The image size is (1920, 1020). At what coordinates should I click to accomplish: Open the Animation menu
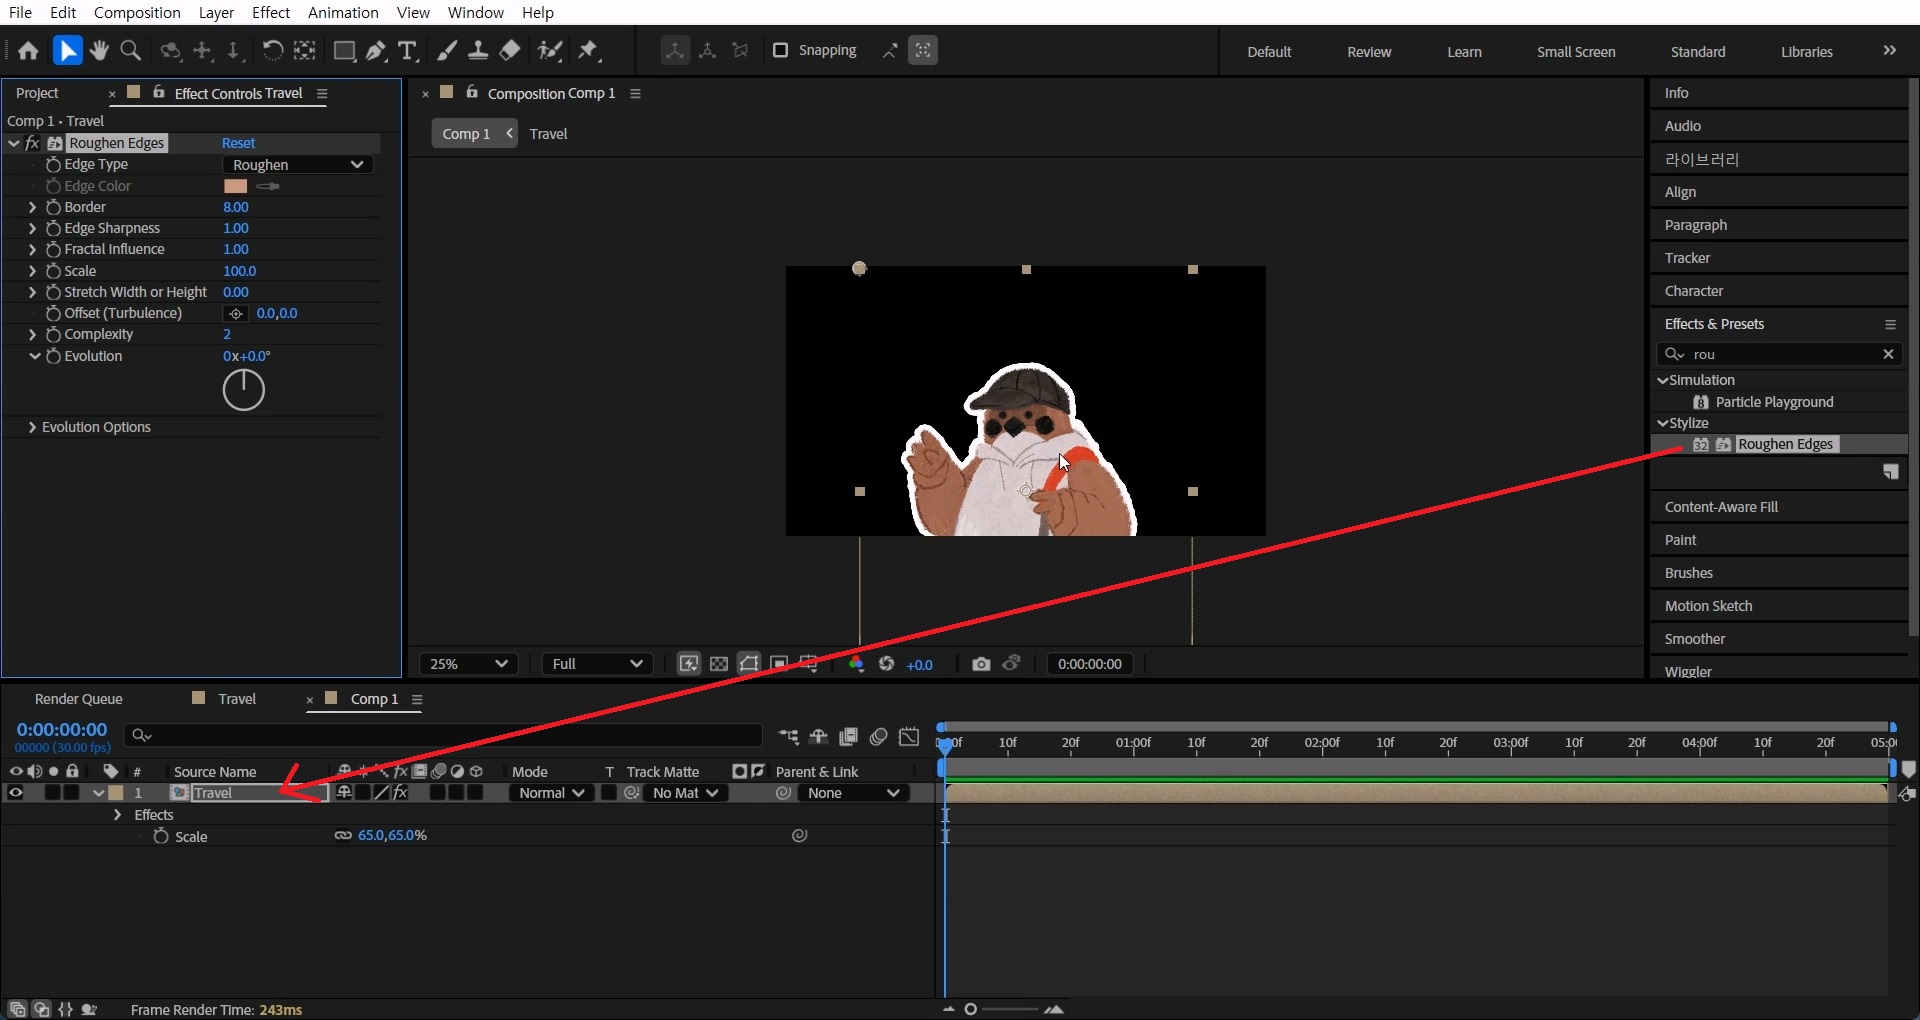343,12
